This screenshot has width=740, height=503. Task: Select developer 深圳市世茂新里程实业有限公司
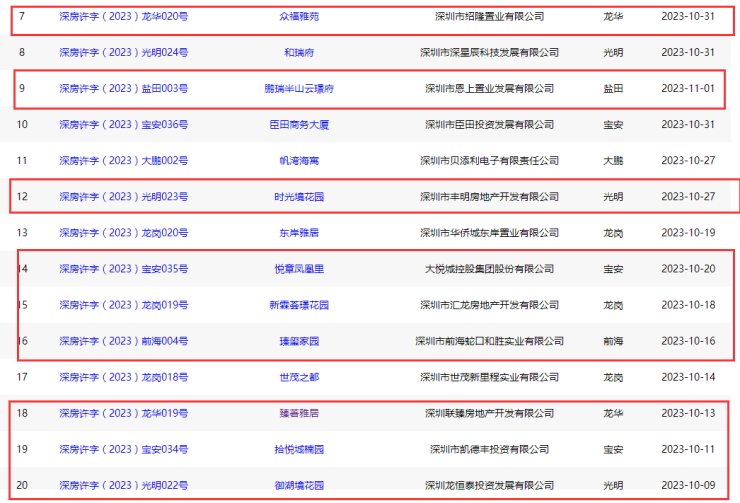pyautogui.click(x=489, y=377)
